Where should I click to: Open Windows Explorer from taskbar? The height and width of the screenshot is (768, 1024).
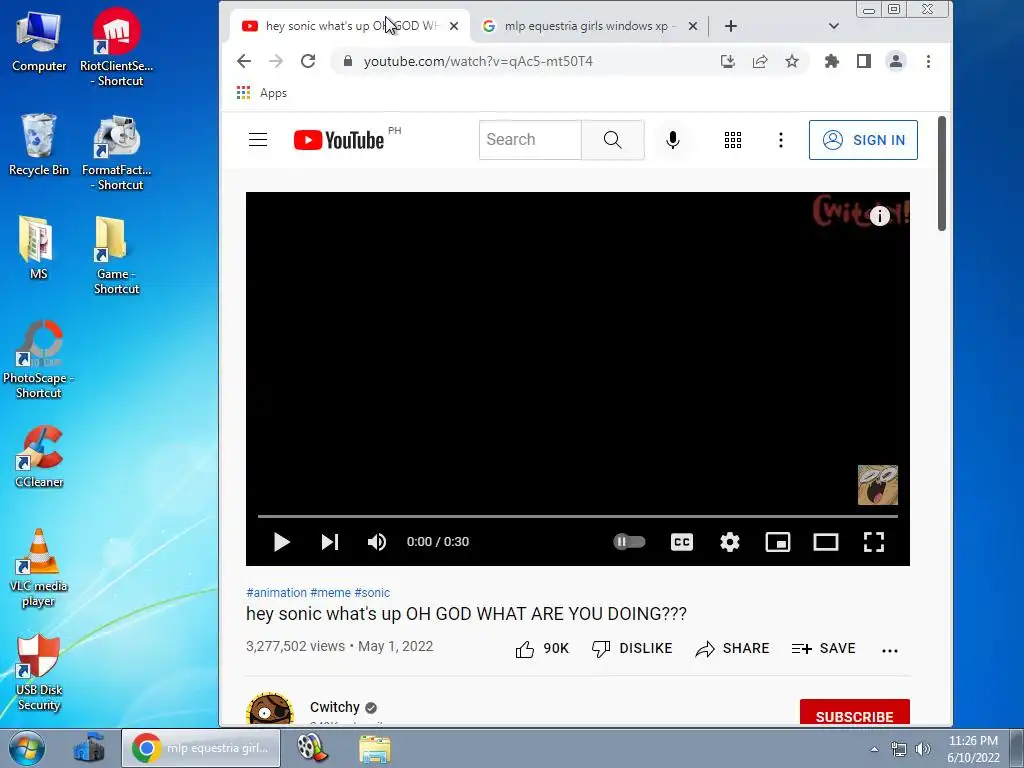374,748
